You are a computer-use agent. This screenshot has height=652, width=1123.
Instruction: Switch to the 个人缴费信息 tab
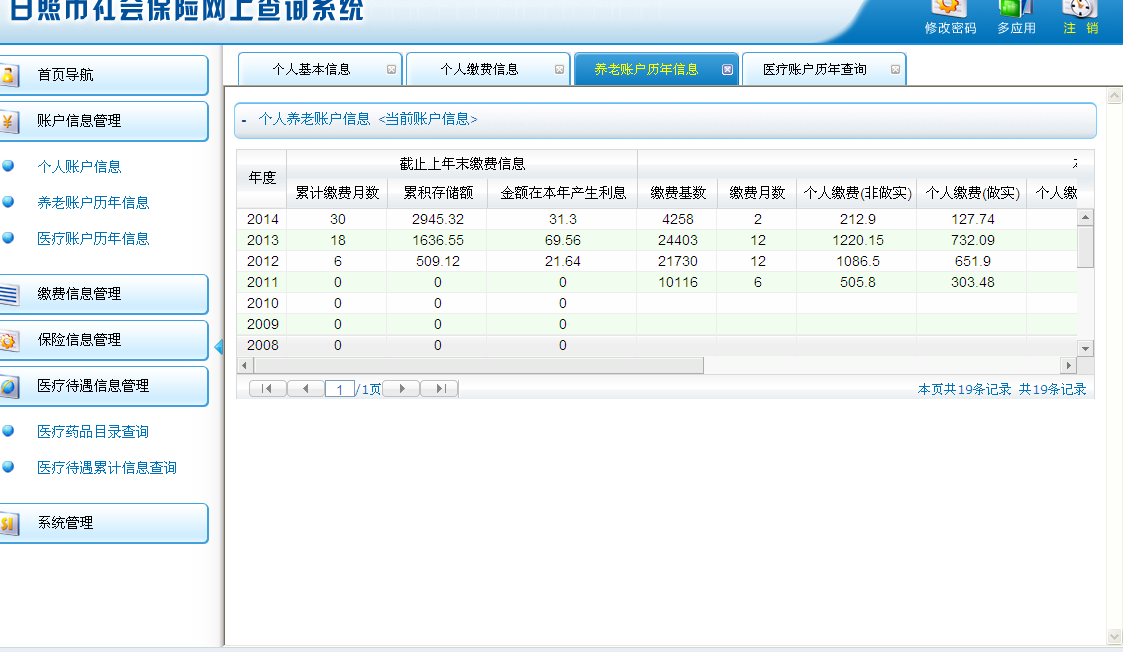tap(480, 70)
